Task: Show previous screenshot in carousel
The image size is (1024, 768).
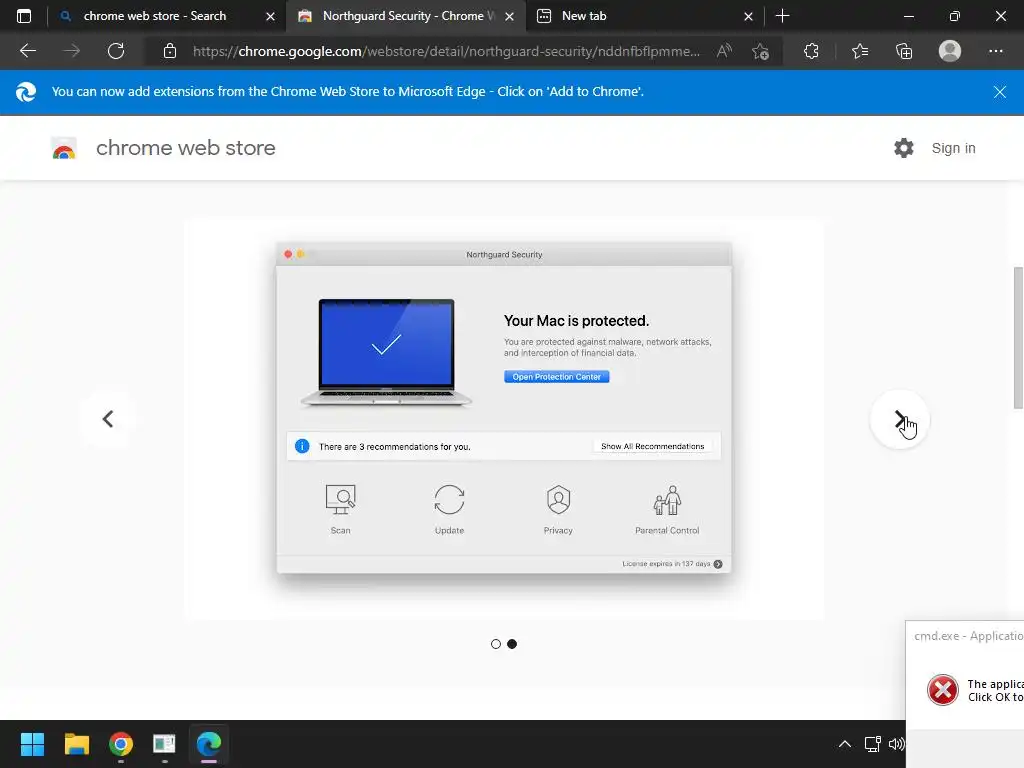Action: tap(108, 419)
